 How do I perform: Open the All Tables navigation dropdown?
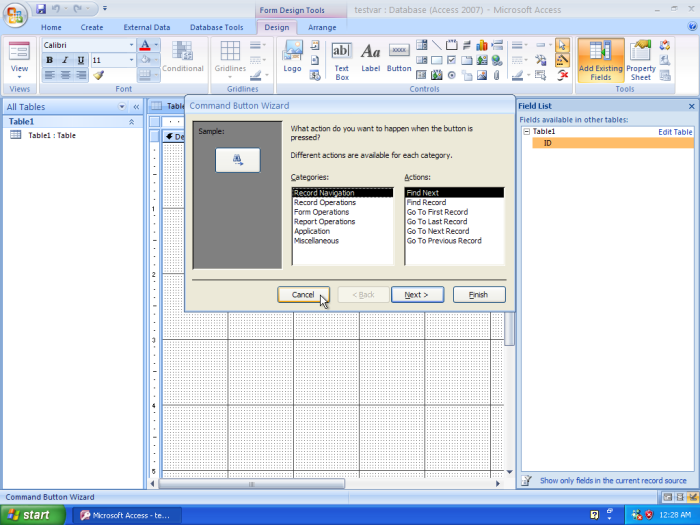coord(121,107)
